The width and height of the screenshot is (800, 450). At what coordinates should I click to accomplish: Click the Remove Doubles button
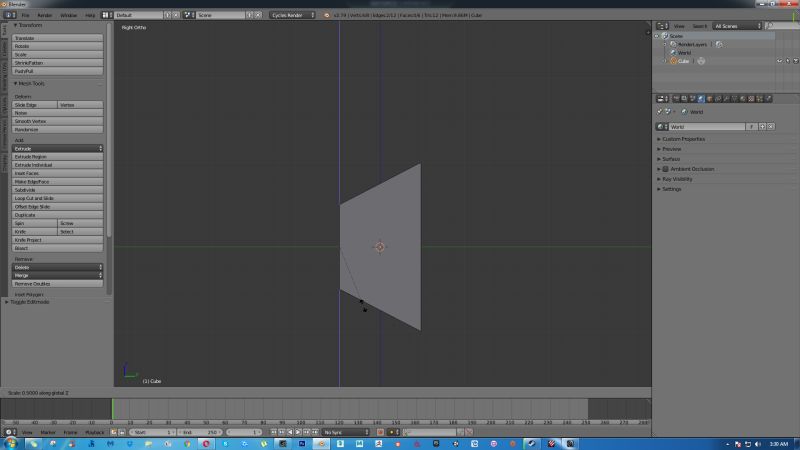[x=57, y=284]
